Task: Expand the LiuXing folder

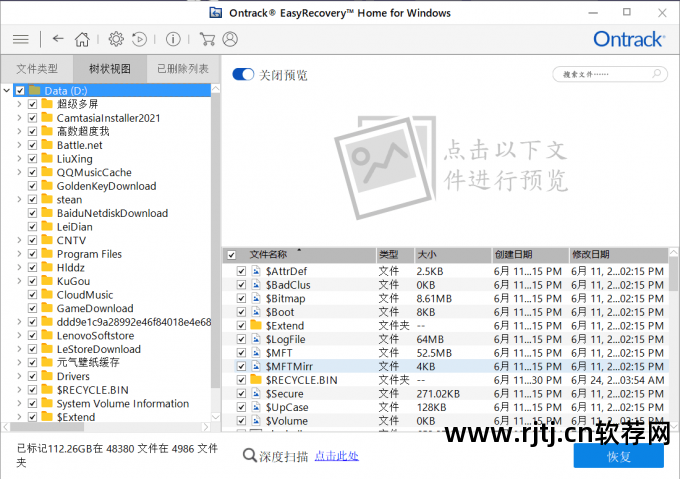Action: tap(19, 159)
